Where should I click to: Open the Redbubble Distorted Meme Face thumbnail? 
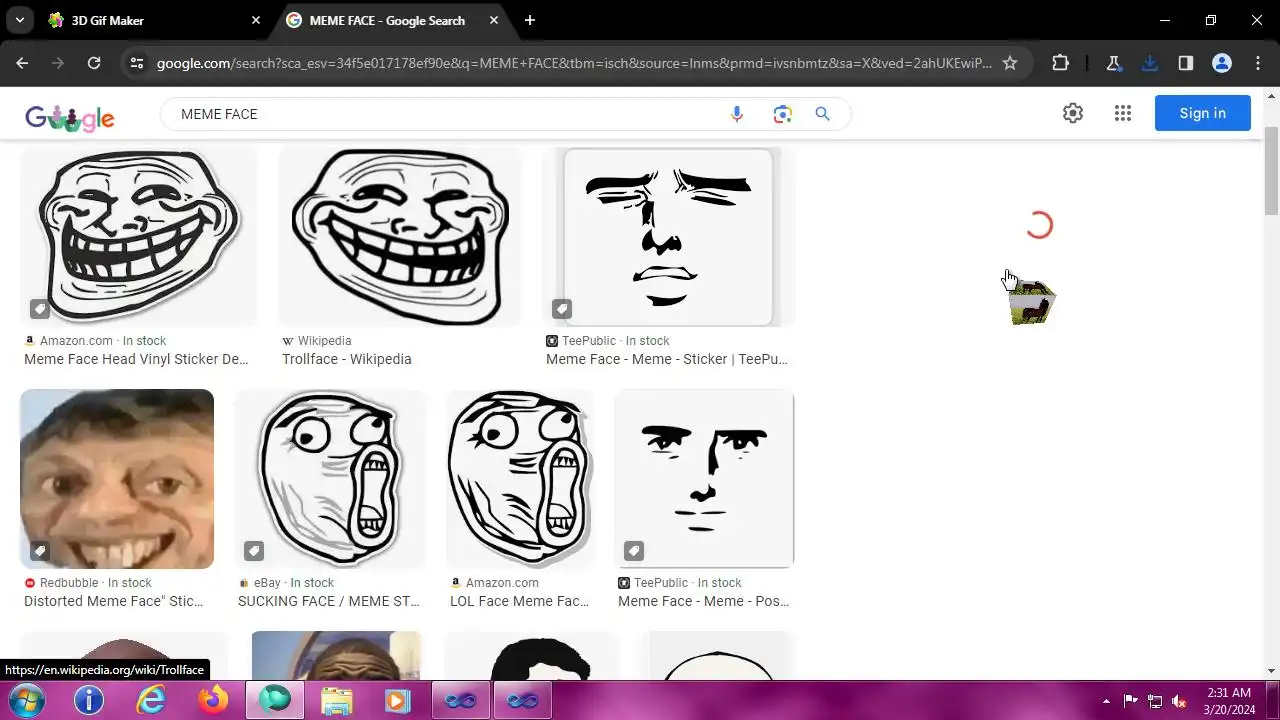(117, 479)
